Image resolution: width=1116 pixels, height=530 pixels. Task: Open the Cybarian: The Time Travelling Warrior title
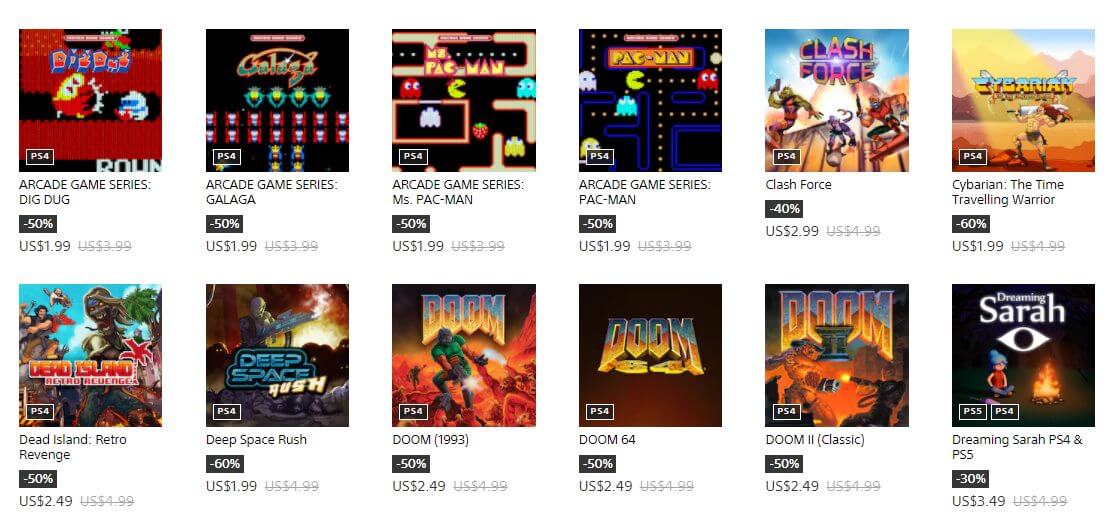click(x=1008, y=192)
